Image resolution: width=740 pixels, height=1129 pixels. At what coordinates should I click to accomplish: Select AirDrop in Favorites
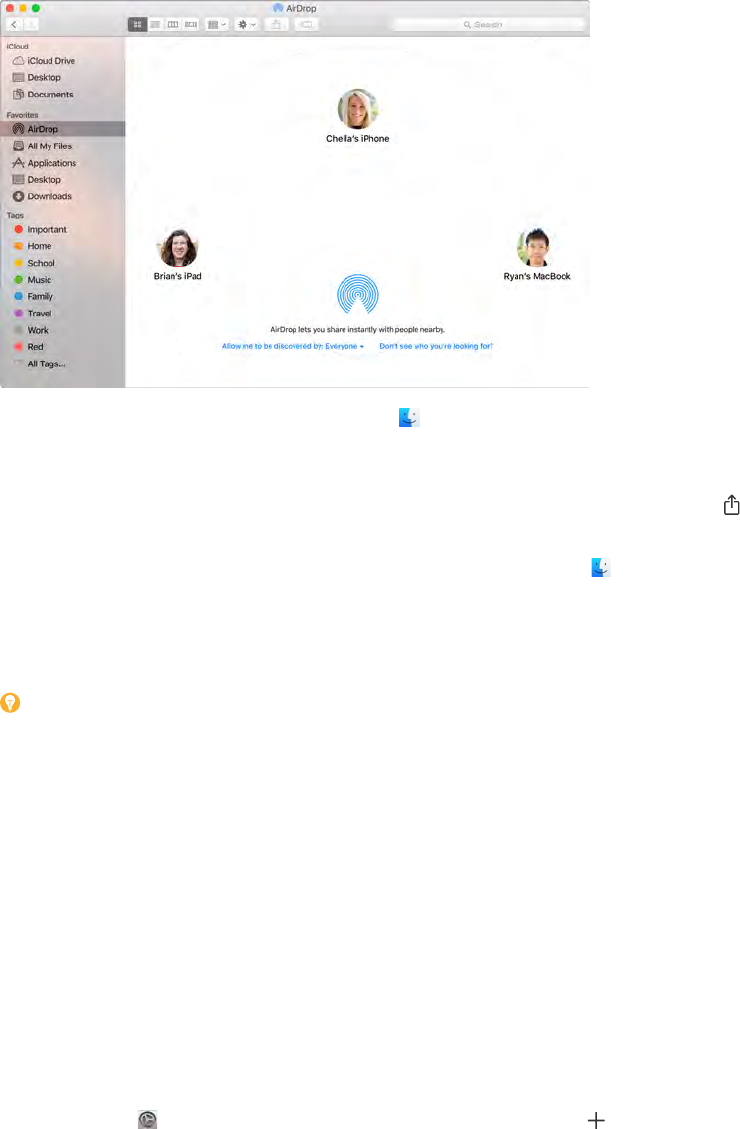63,129
